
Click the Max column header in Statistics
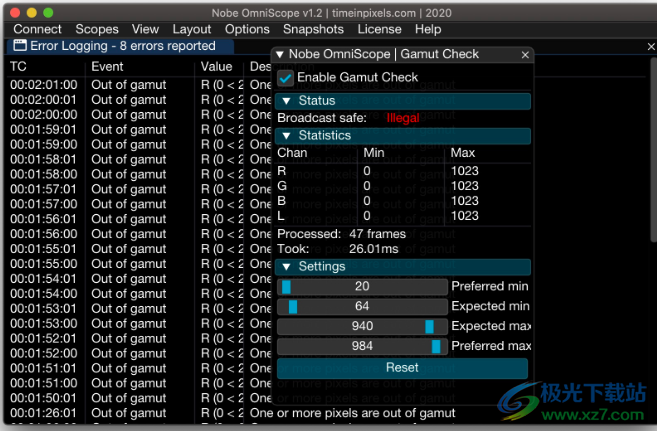463,153
